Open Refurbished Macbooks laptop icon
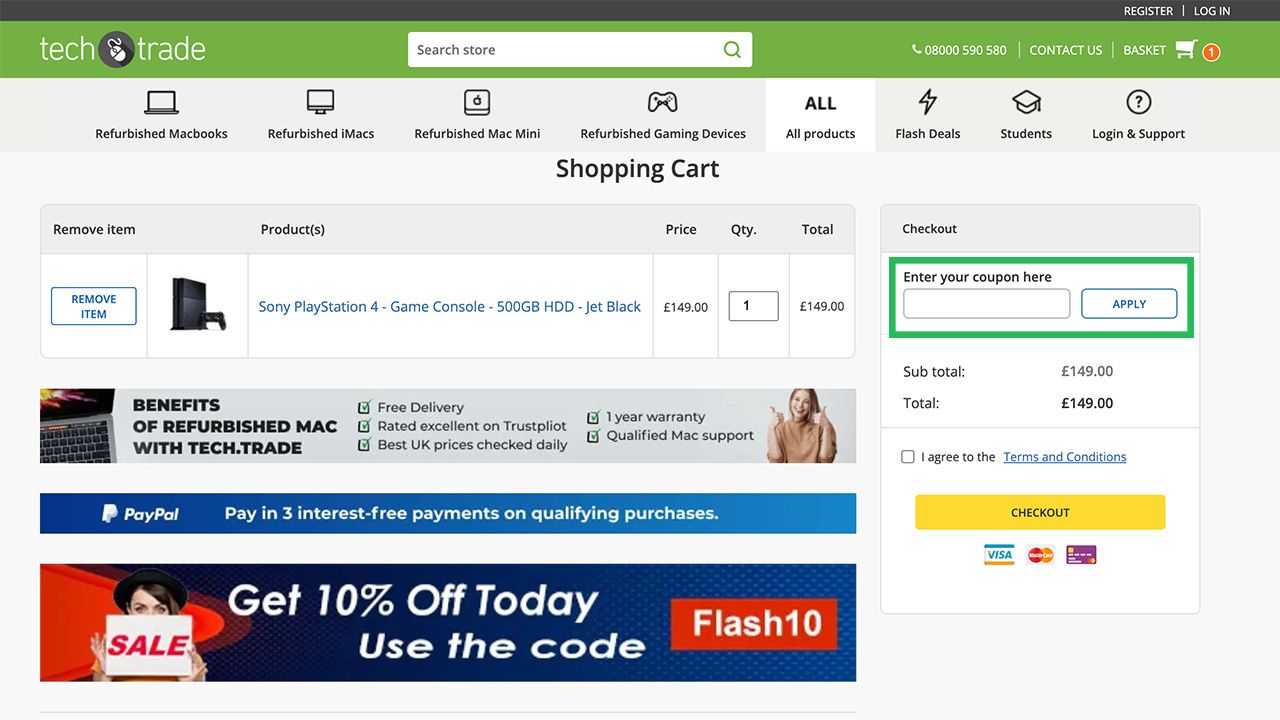 click(161, 102)
